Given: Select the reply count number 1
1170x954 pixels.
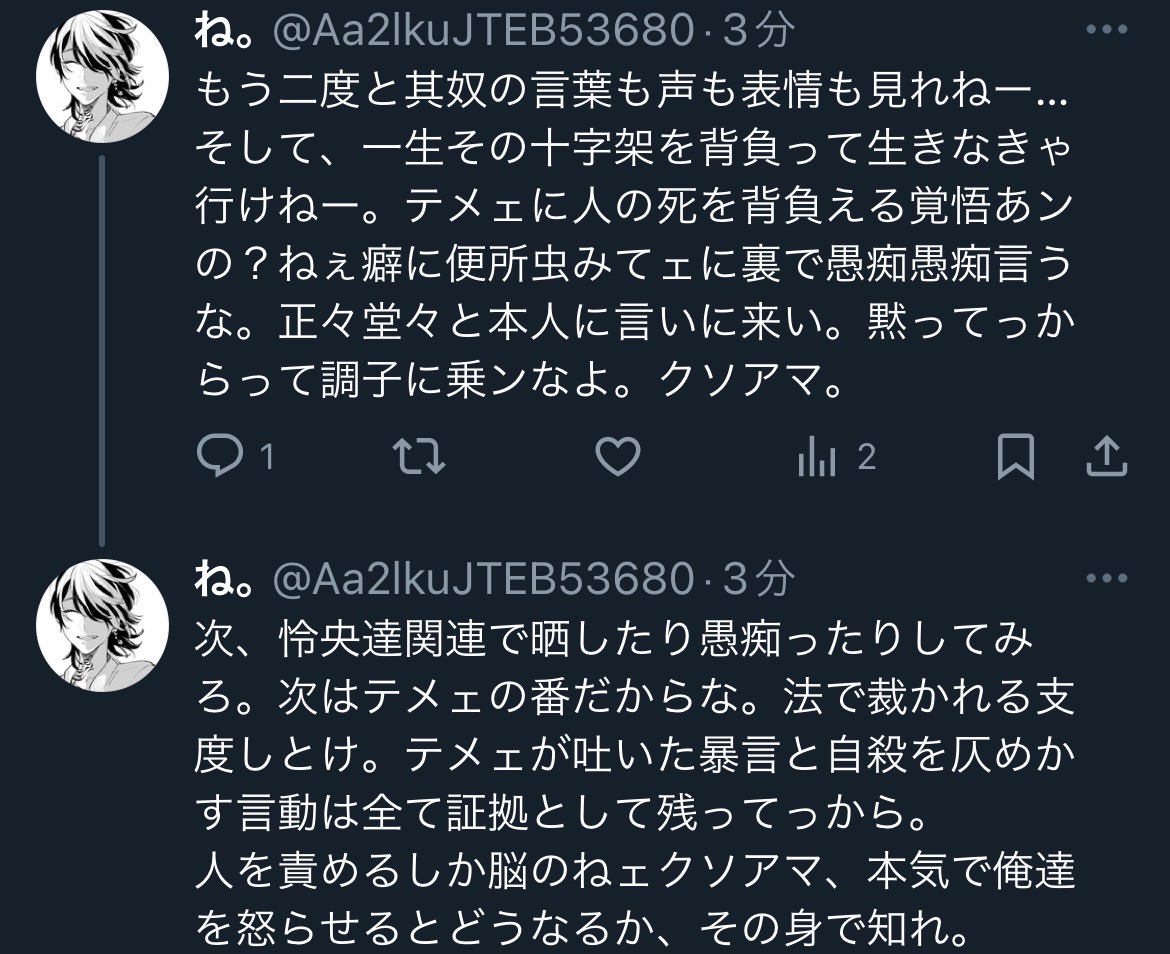Looking at the screenshot, I should pos(267,456).
